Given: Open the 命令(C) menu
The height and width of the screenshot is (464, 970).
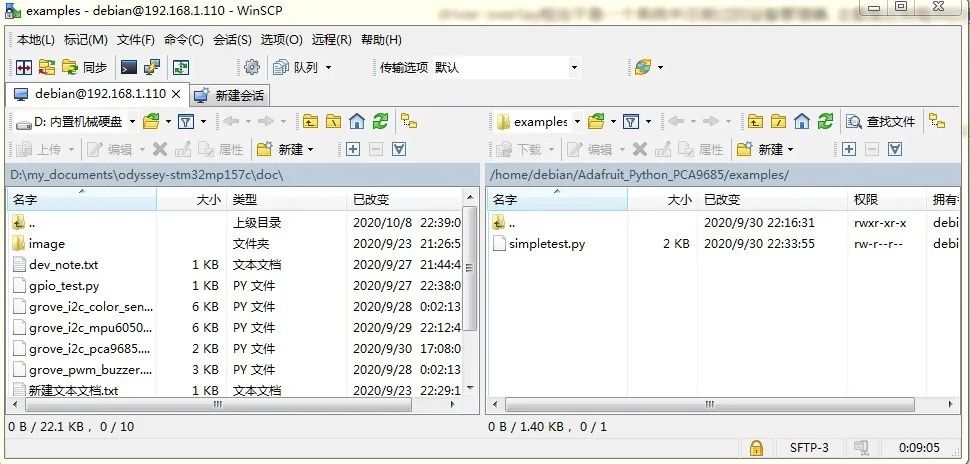Looking at the screenshot, I should (184, 40).
